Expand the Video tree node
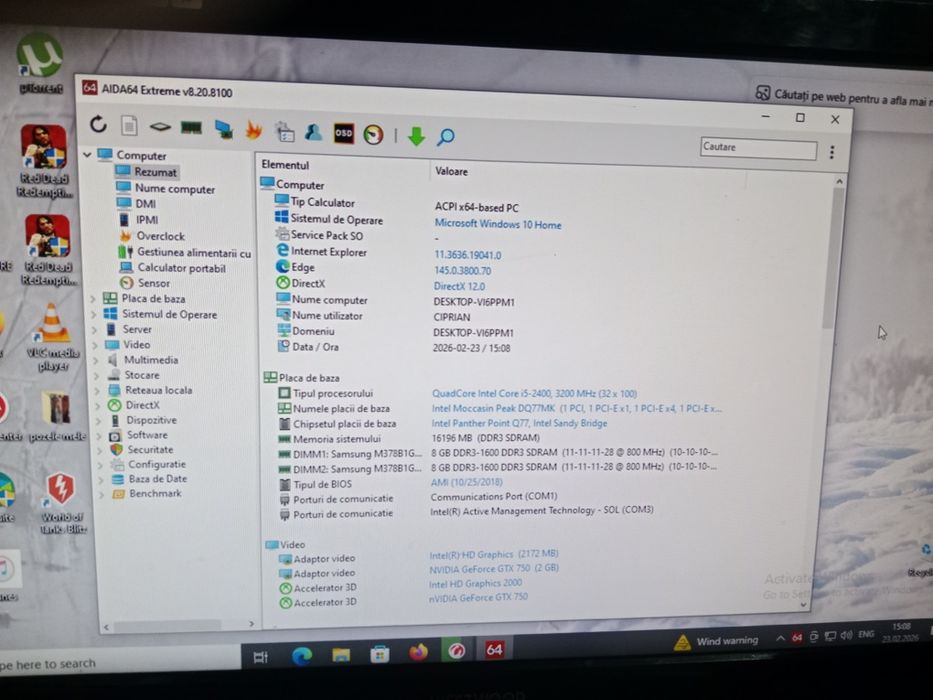The width and height of the screenshot is (933, 700). 95,345
